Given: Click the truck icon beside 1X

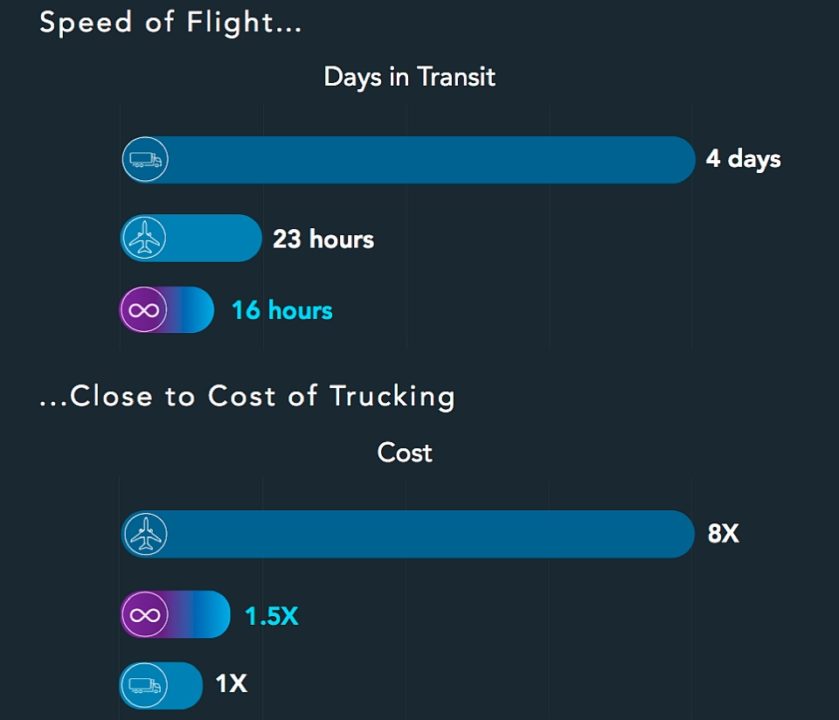Looking at the screenshot, I should coord(144,685).
